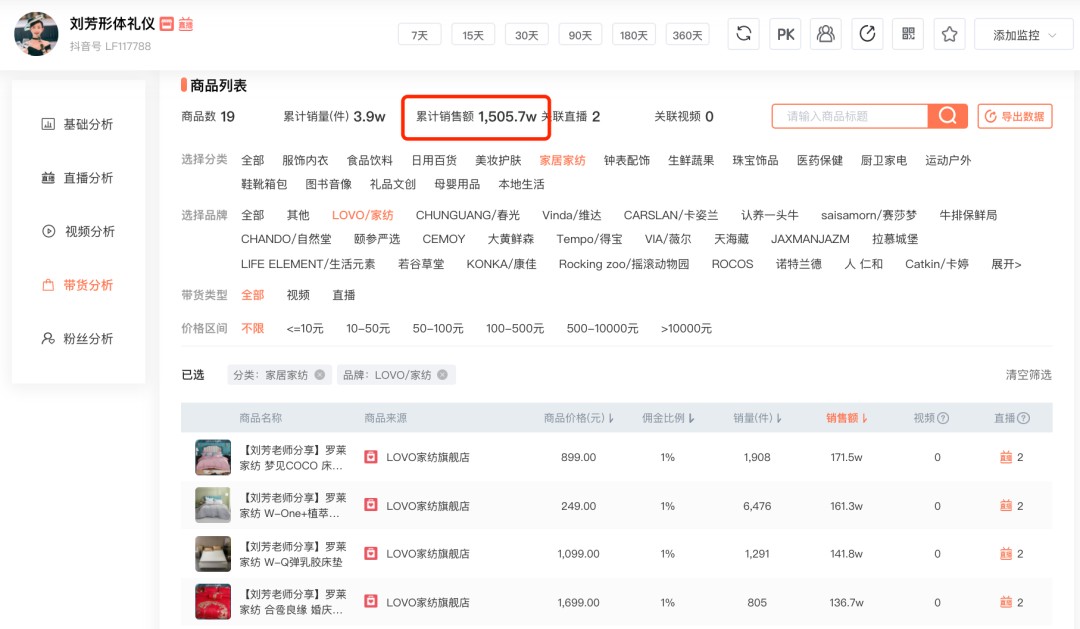Click live count icon in W-One row
The height and width of the screenshot is (629, 1080).
(x=1006, y=506)
